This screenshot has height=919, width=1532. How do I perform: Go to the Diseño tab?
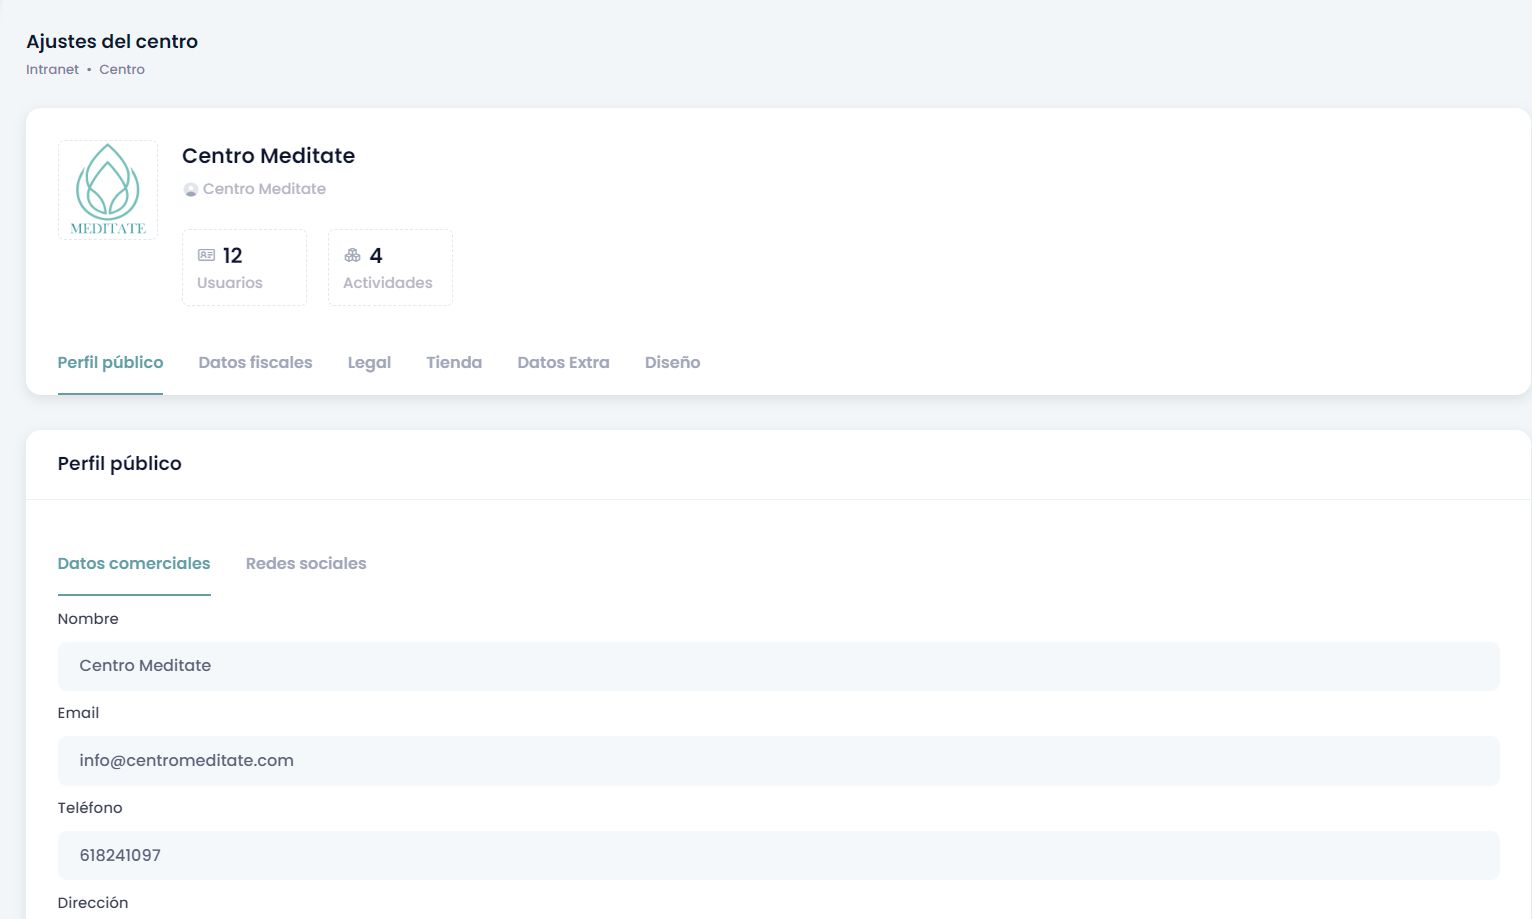(672, 363)
